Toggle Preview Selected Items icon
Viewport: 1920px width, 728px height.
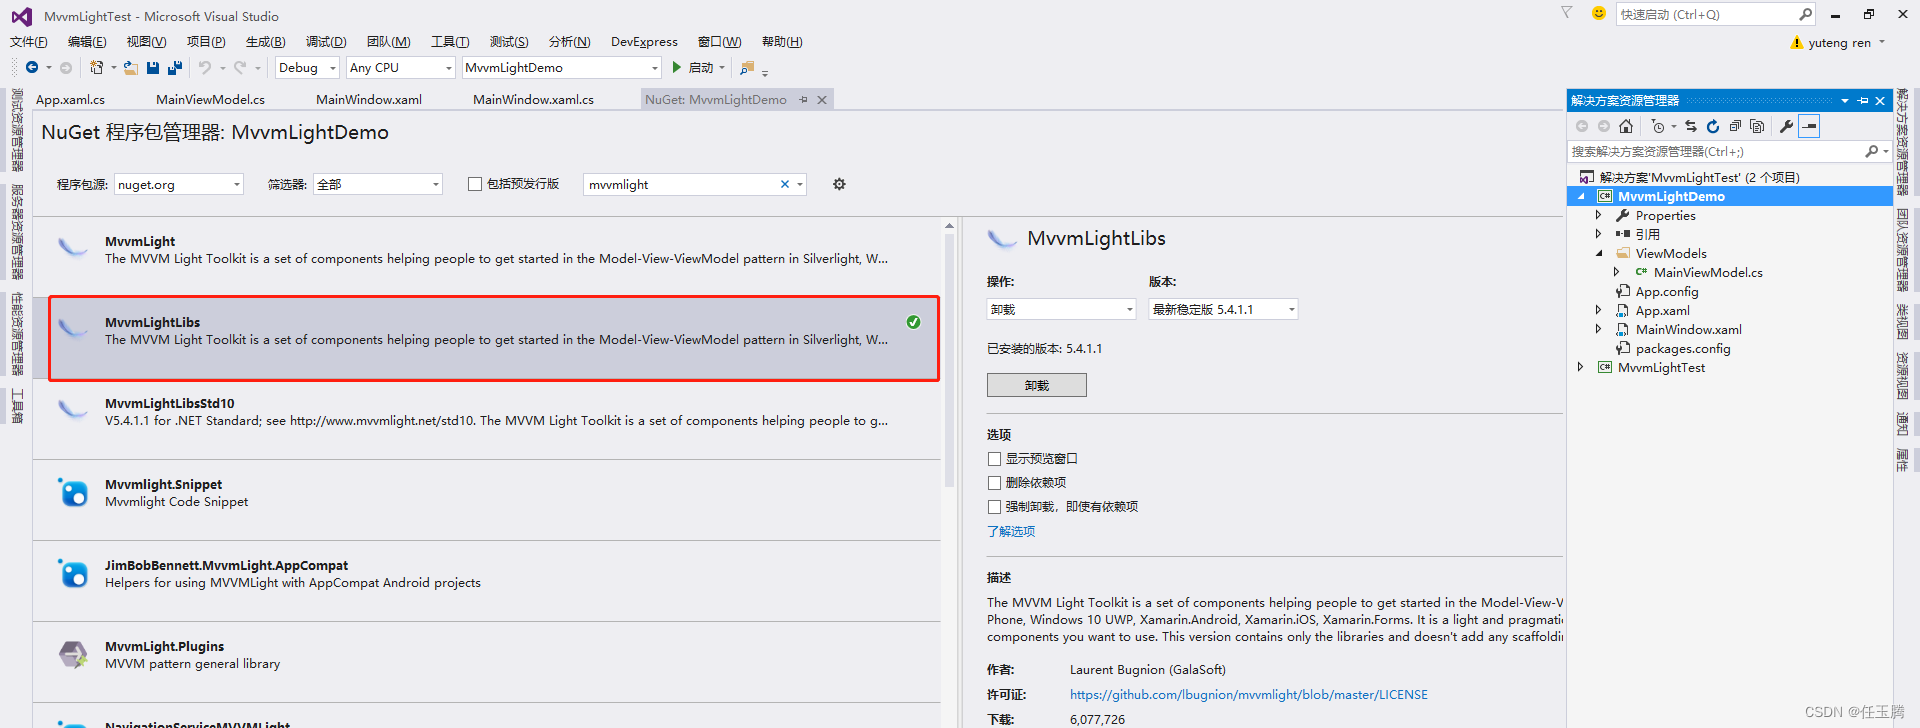click(1809, 126)
